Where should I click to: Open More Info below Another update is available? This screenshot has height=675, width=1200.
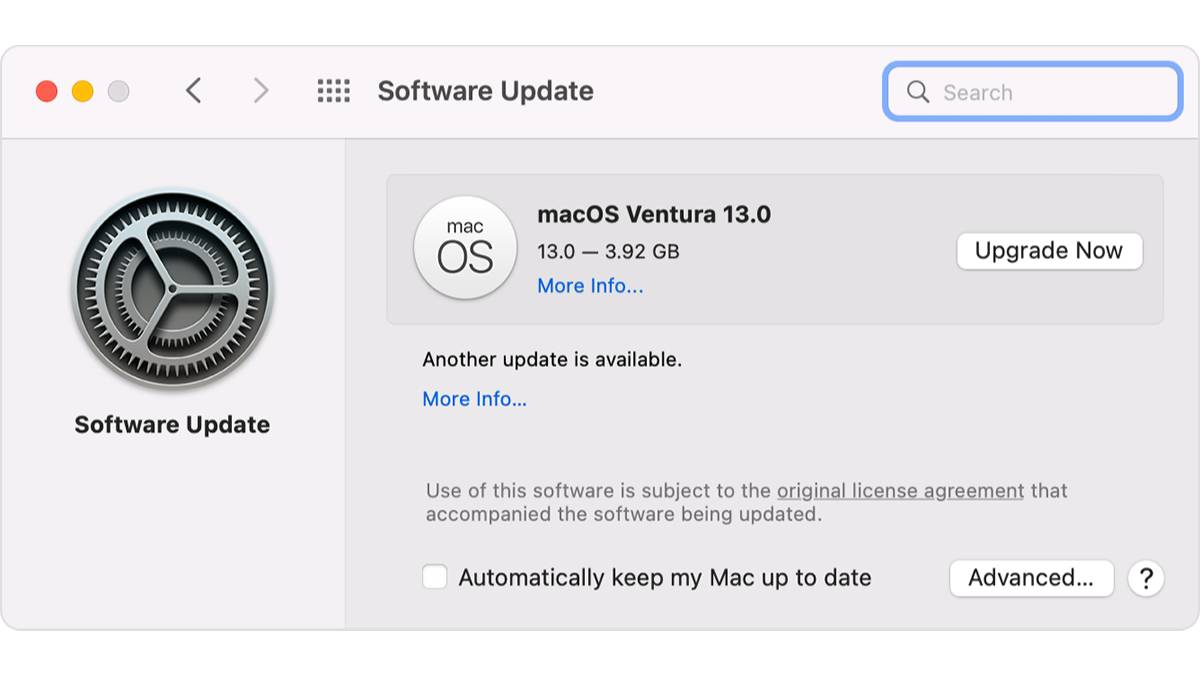click(474, 399)
